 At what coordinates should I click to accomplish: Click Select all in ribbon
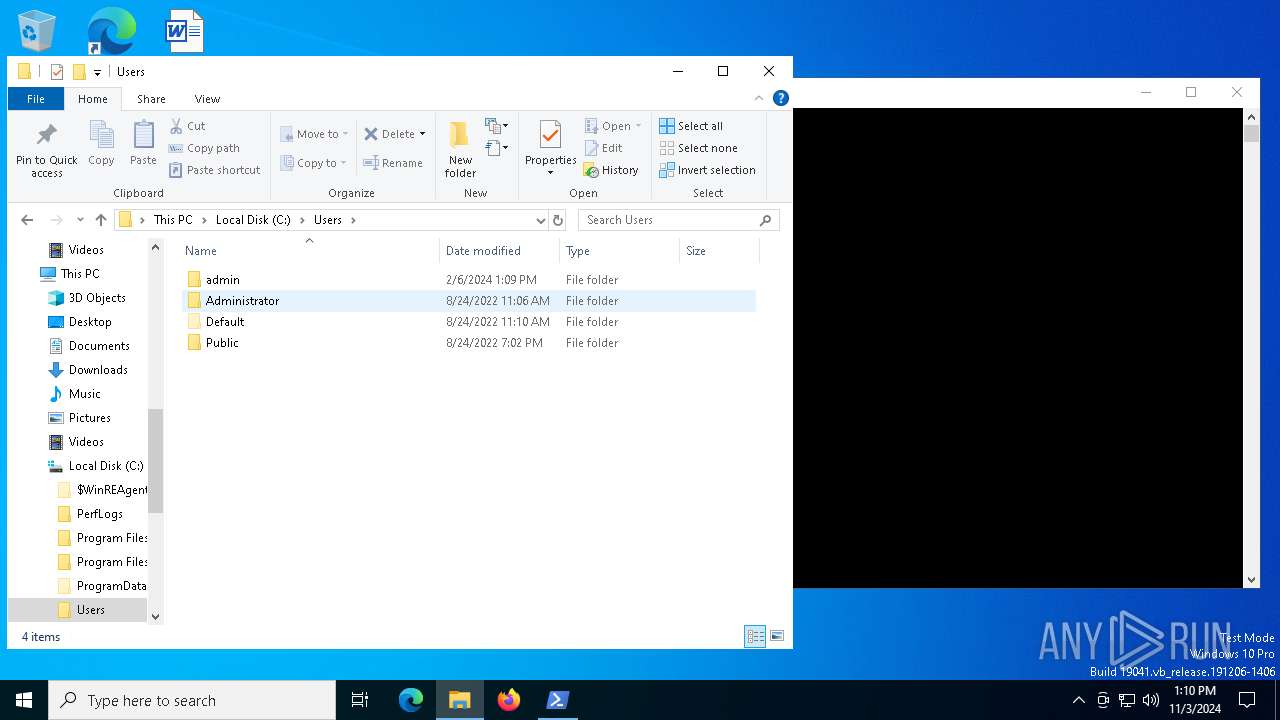[691, 126]
